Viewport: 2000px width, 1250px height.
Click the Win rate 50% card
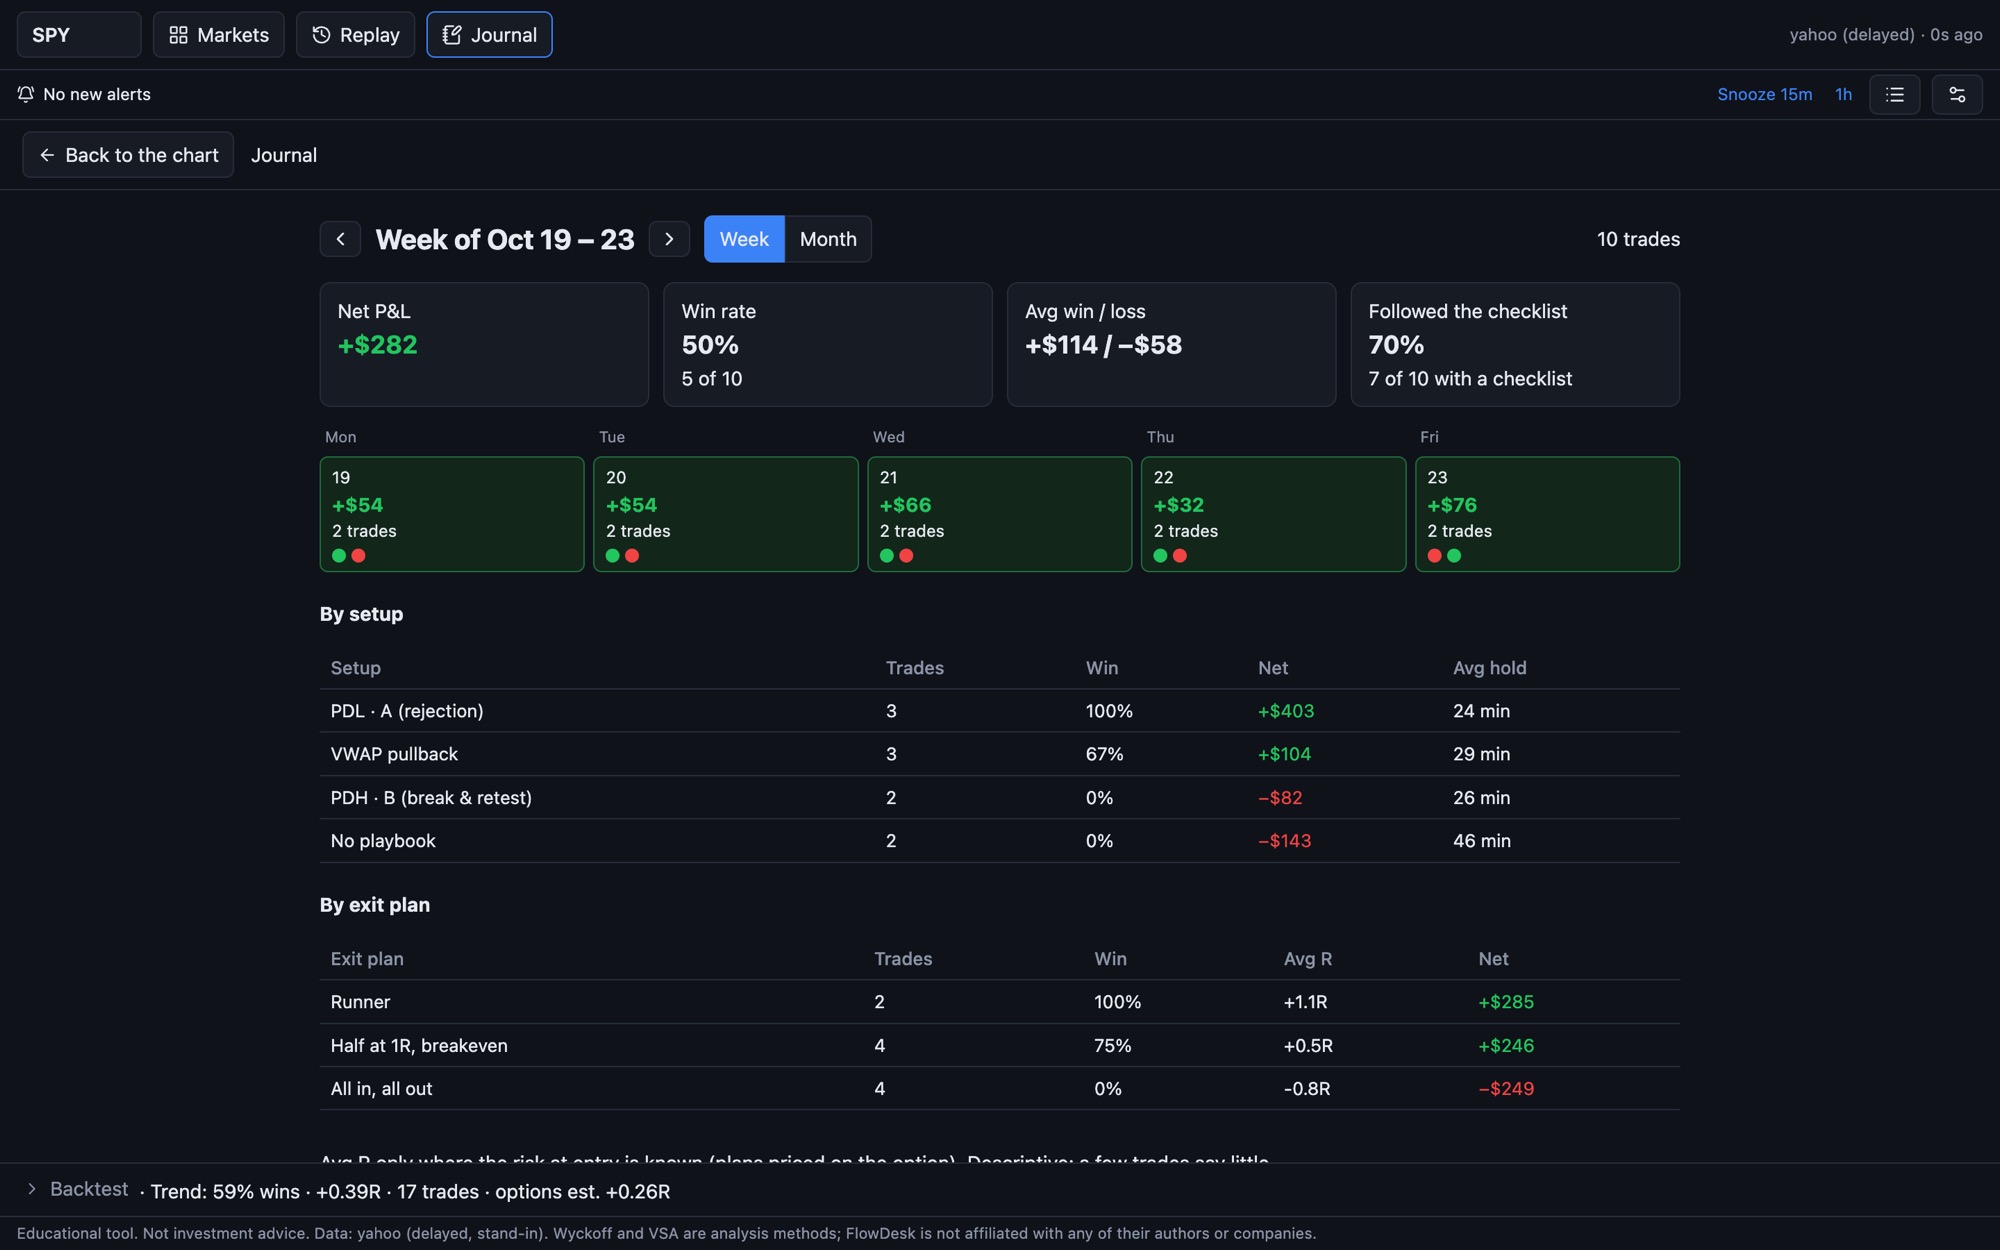click(828, 344)
